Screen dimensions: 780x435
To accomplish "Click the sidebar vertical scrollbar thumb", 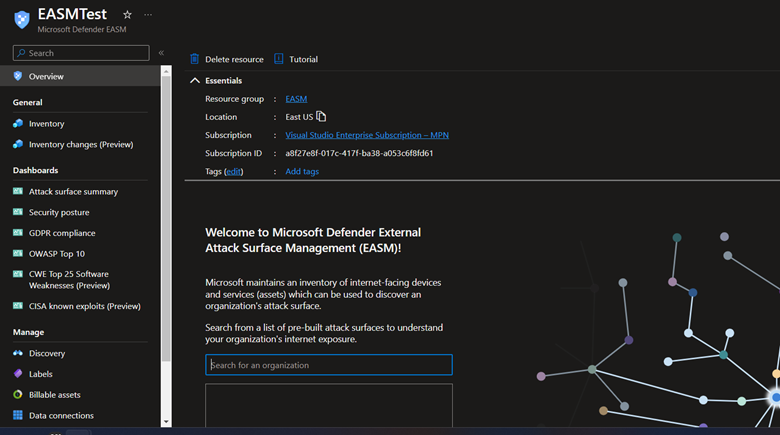I will (166, 218).
